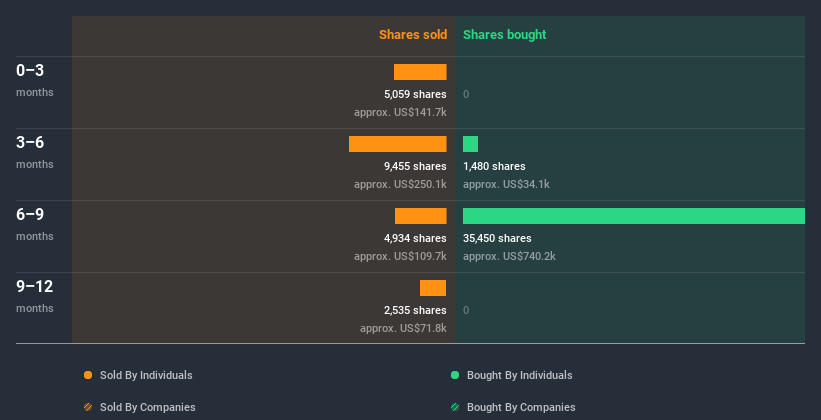Select the Sold By Companies legend label

tap(148, 407)
